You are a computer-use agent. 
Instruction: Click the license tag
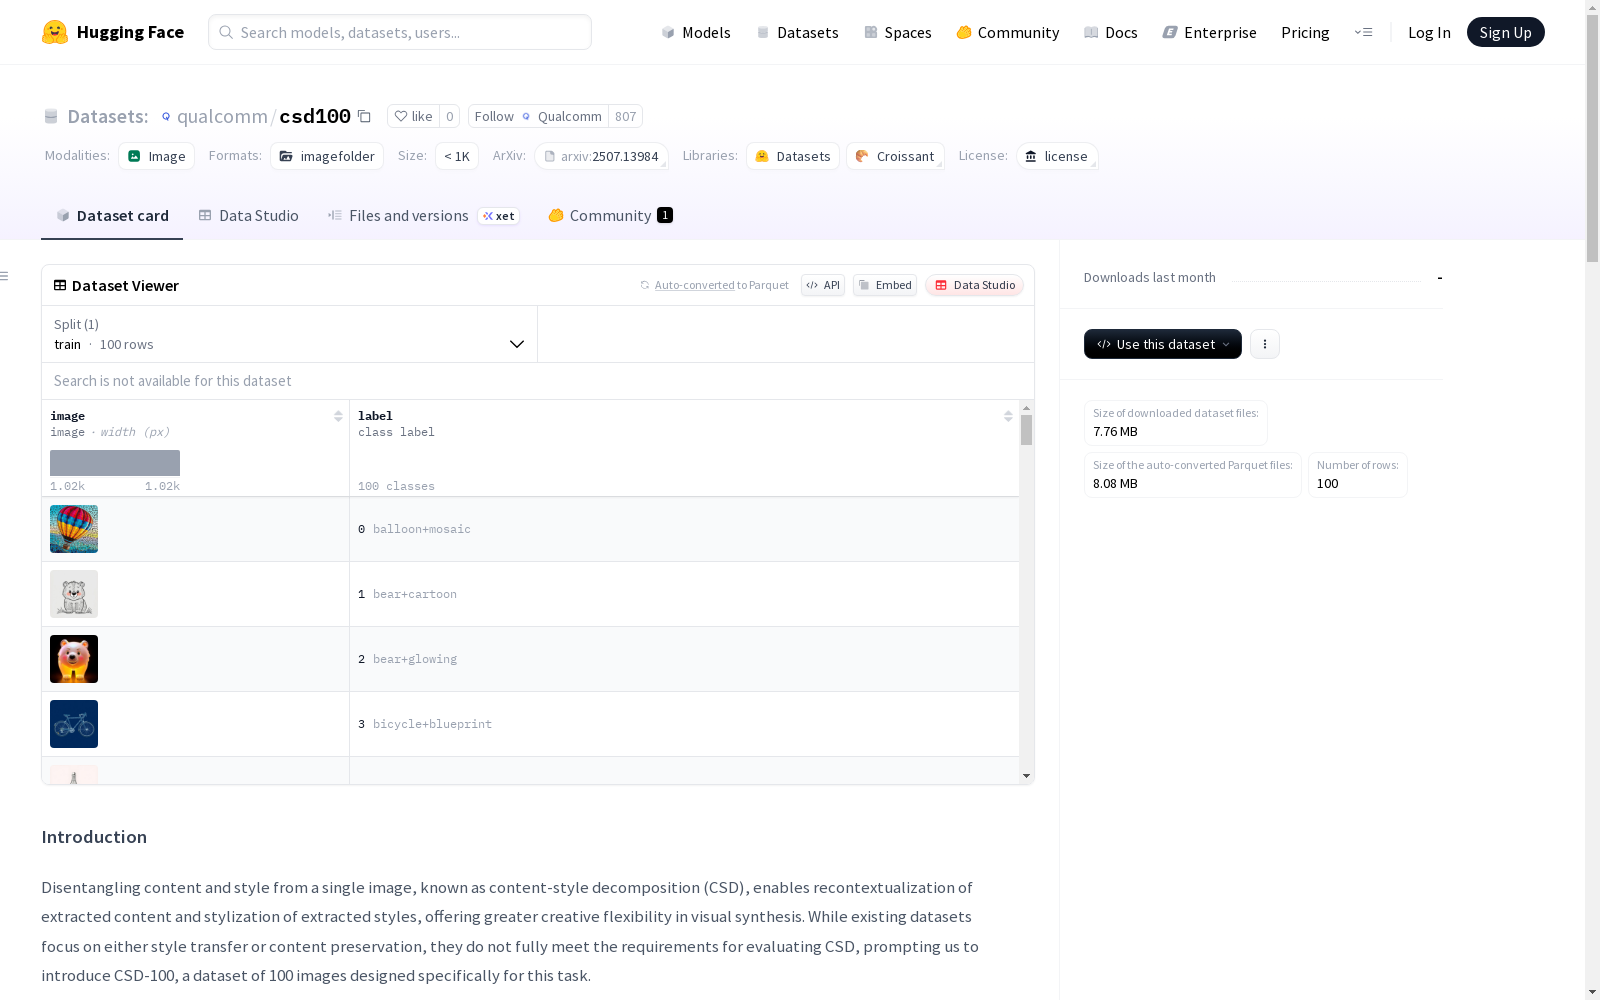coord(1057,156)
